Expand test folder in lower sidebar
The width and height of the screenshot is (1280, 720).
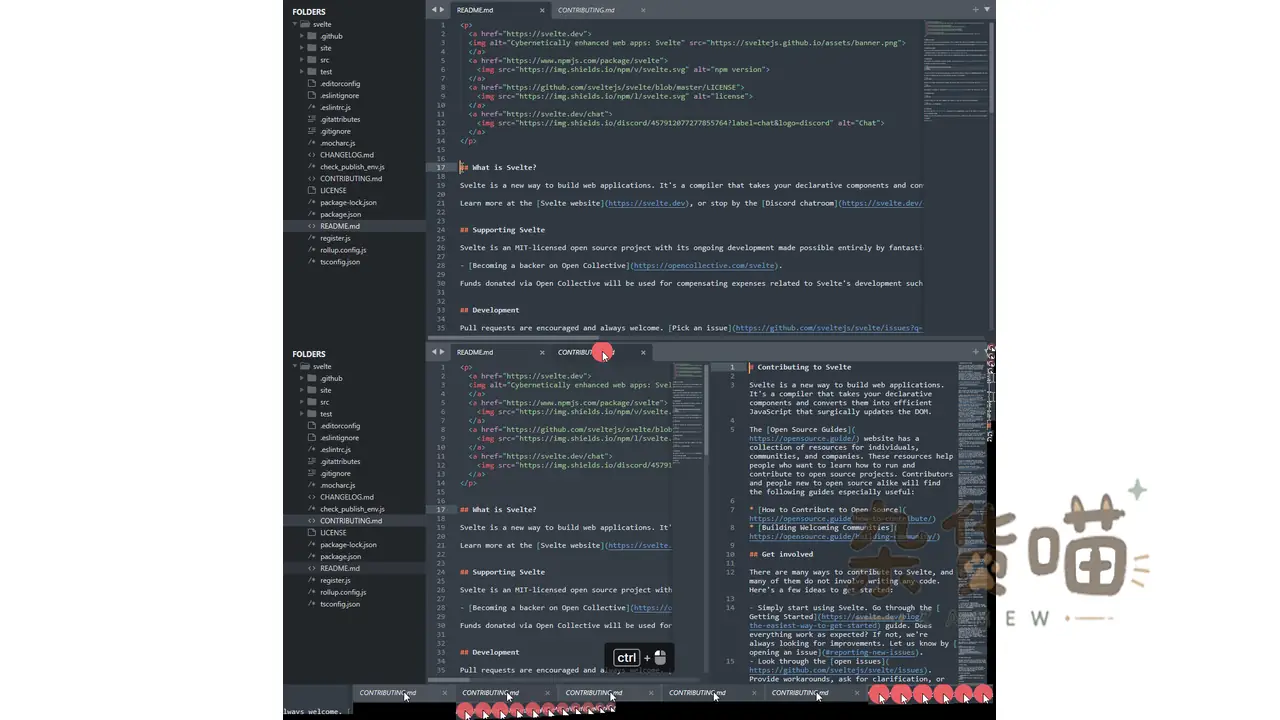[x=301, y=414]
